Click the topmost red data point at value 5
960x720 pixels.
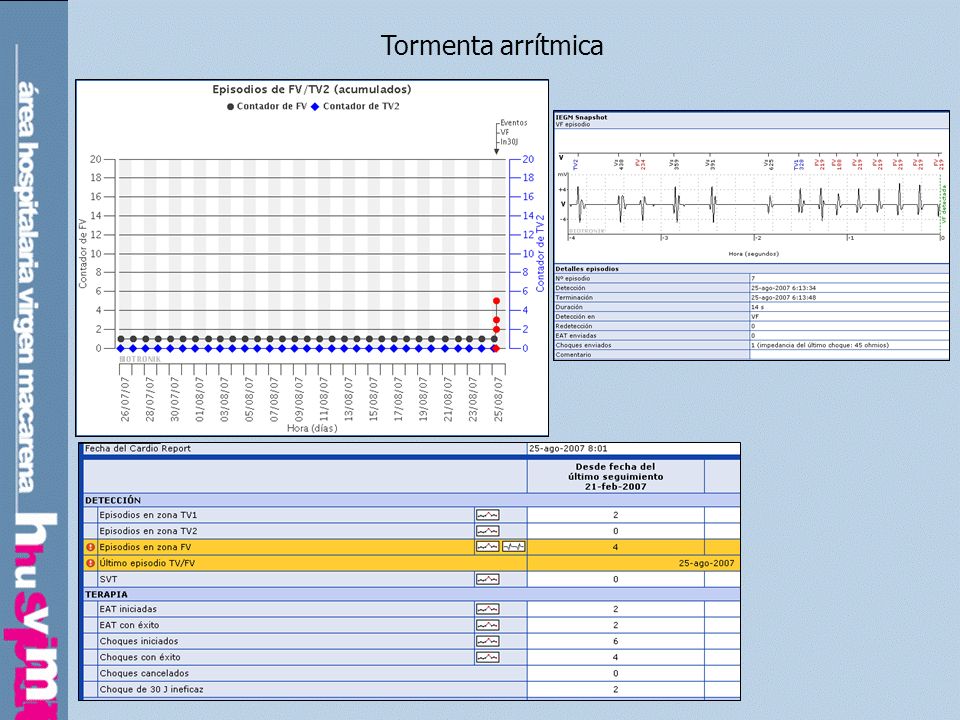coord(496,301)
